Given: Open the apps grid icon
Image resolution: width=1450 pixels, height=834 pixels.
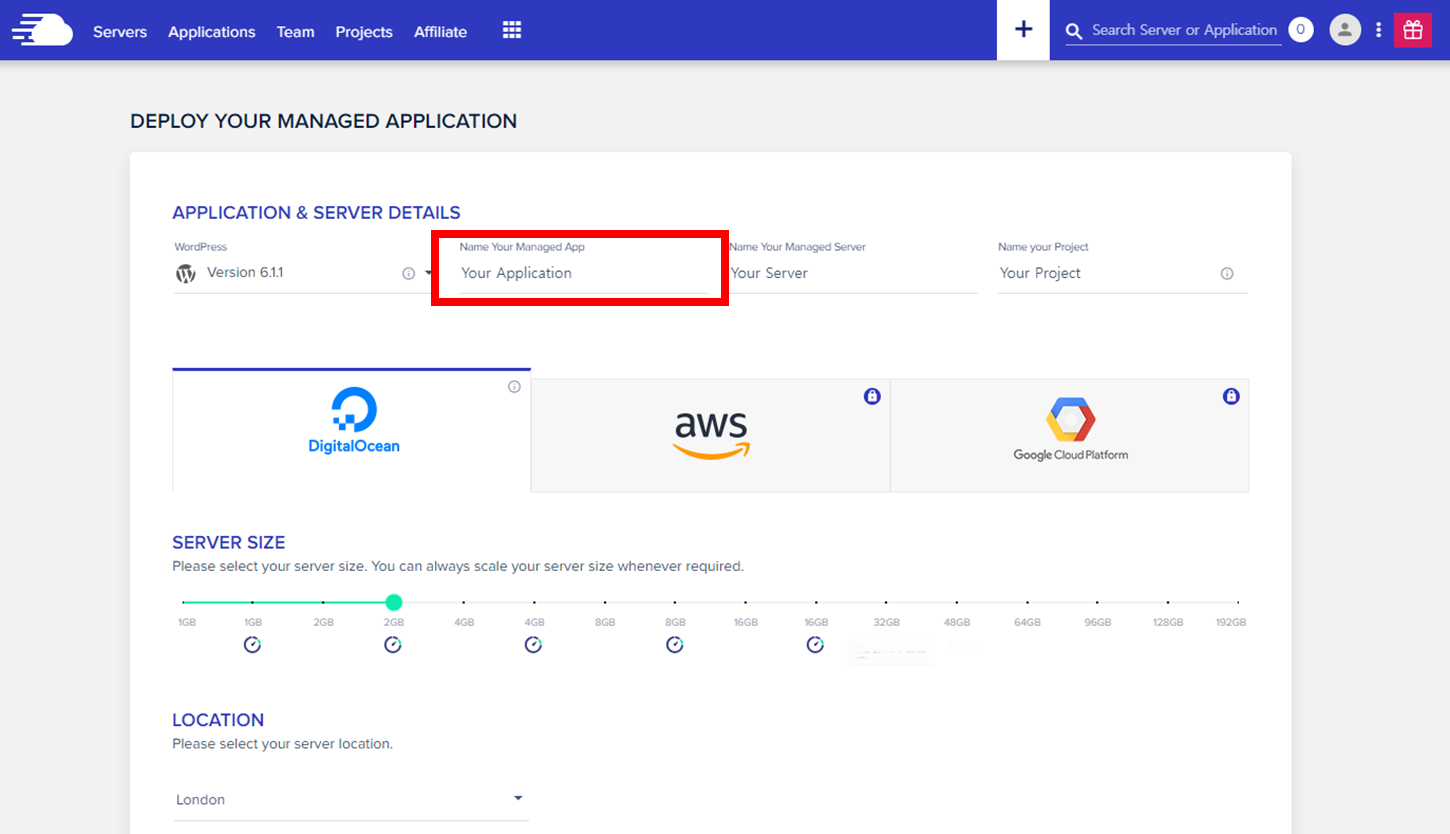Looking at the screenshot, I should click(x=512, y=30).
